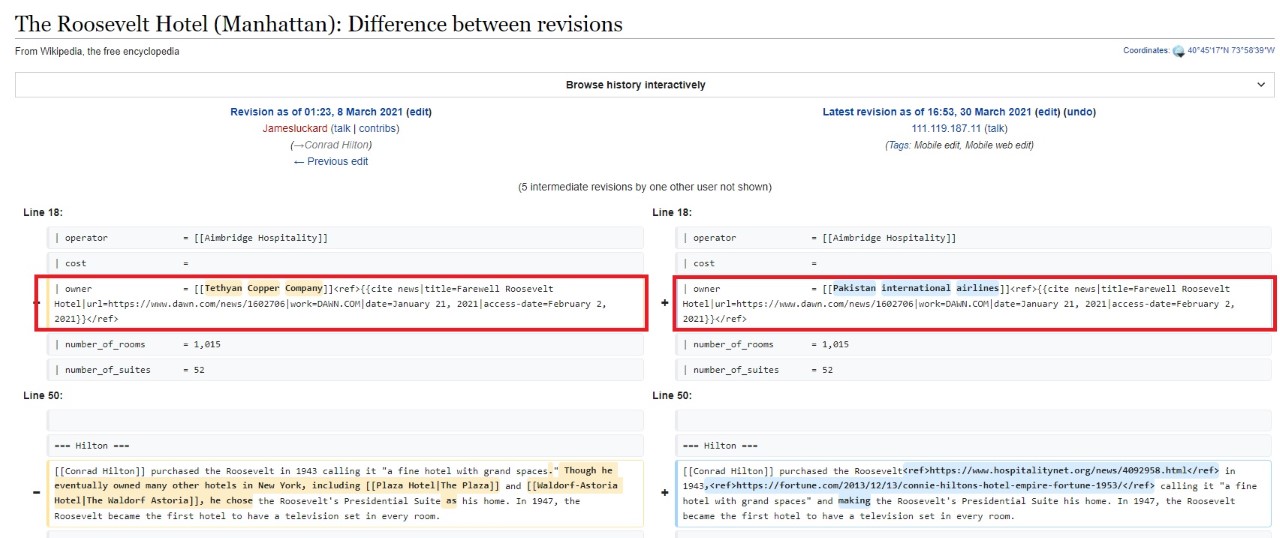The width and height of the screenshot is (1280, 538).
Task: Open Latest revision as of 16:53, 30 March 2021
Action: (x=926, y=112)
